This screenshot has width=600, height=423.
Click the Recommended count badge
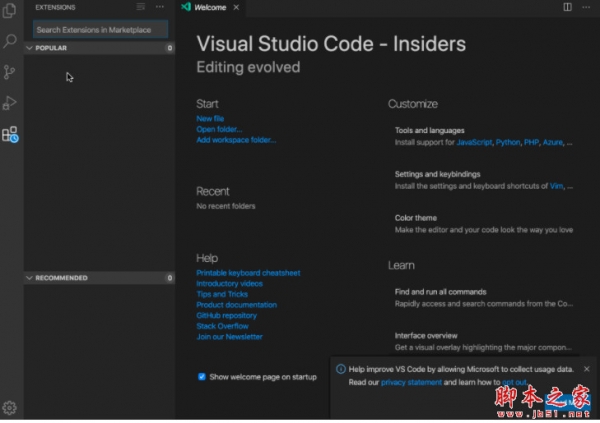(170, 278)
